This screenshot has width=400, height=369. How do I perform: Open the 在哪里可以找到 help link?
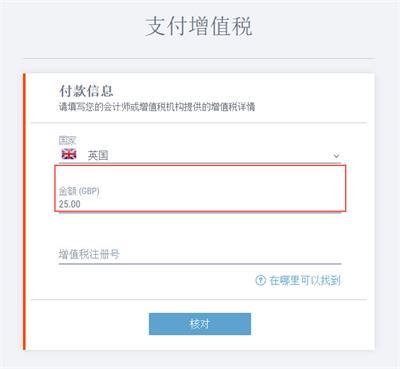(305, 280)
